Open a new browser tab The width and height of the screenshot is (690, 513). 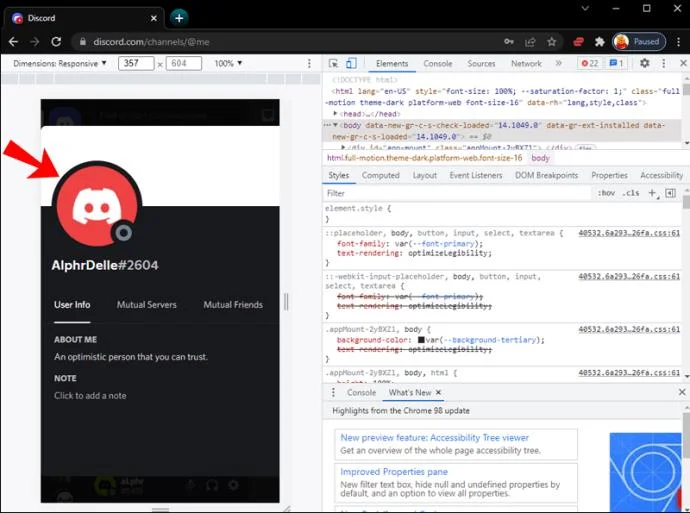click(179, 18)
